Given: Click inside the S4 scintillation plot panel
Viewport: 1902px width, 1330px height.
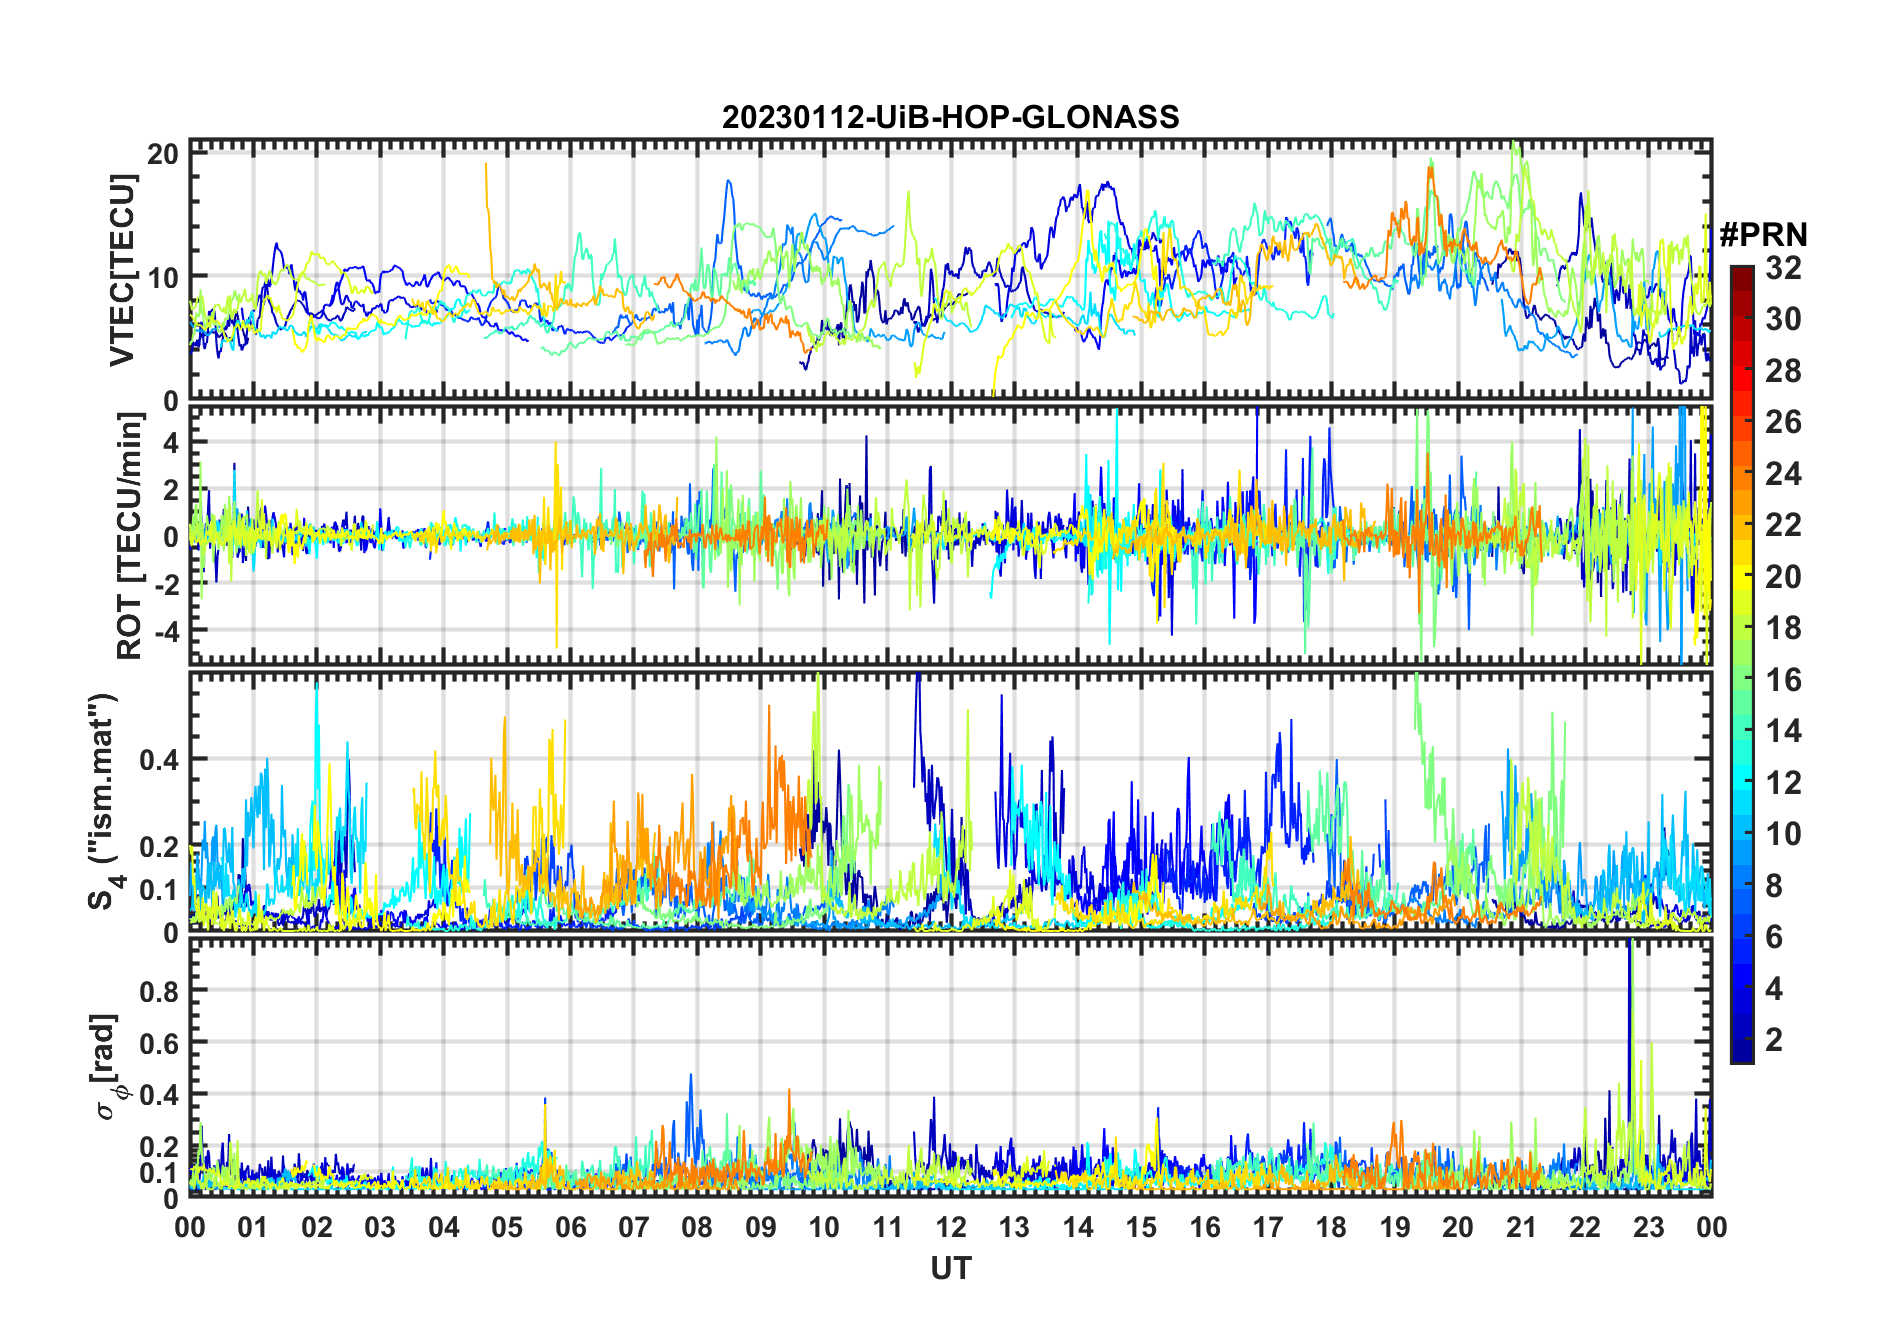Looking at the screenshot, I should pos(951,801).
